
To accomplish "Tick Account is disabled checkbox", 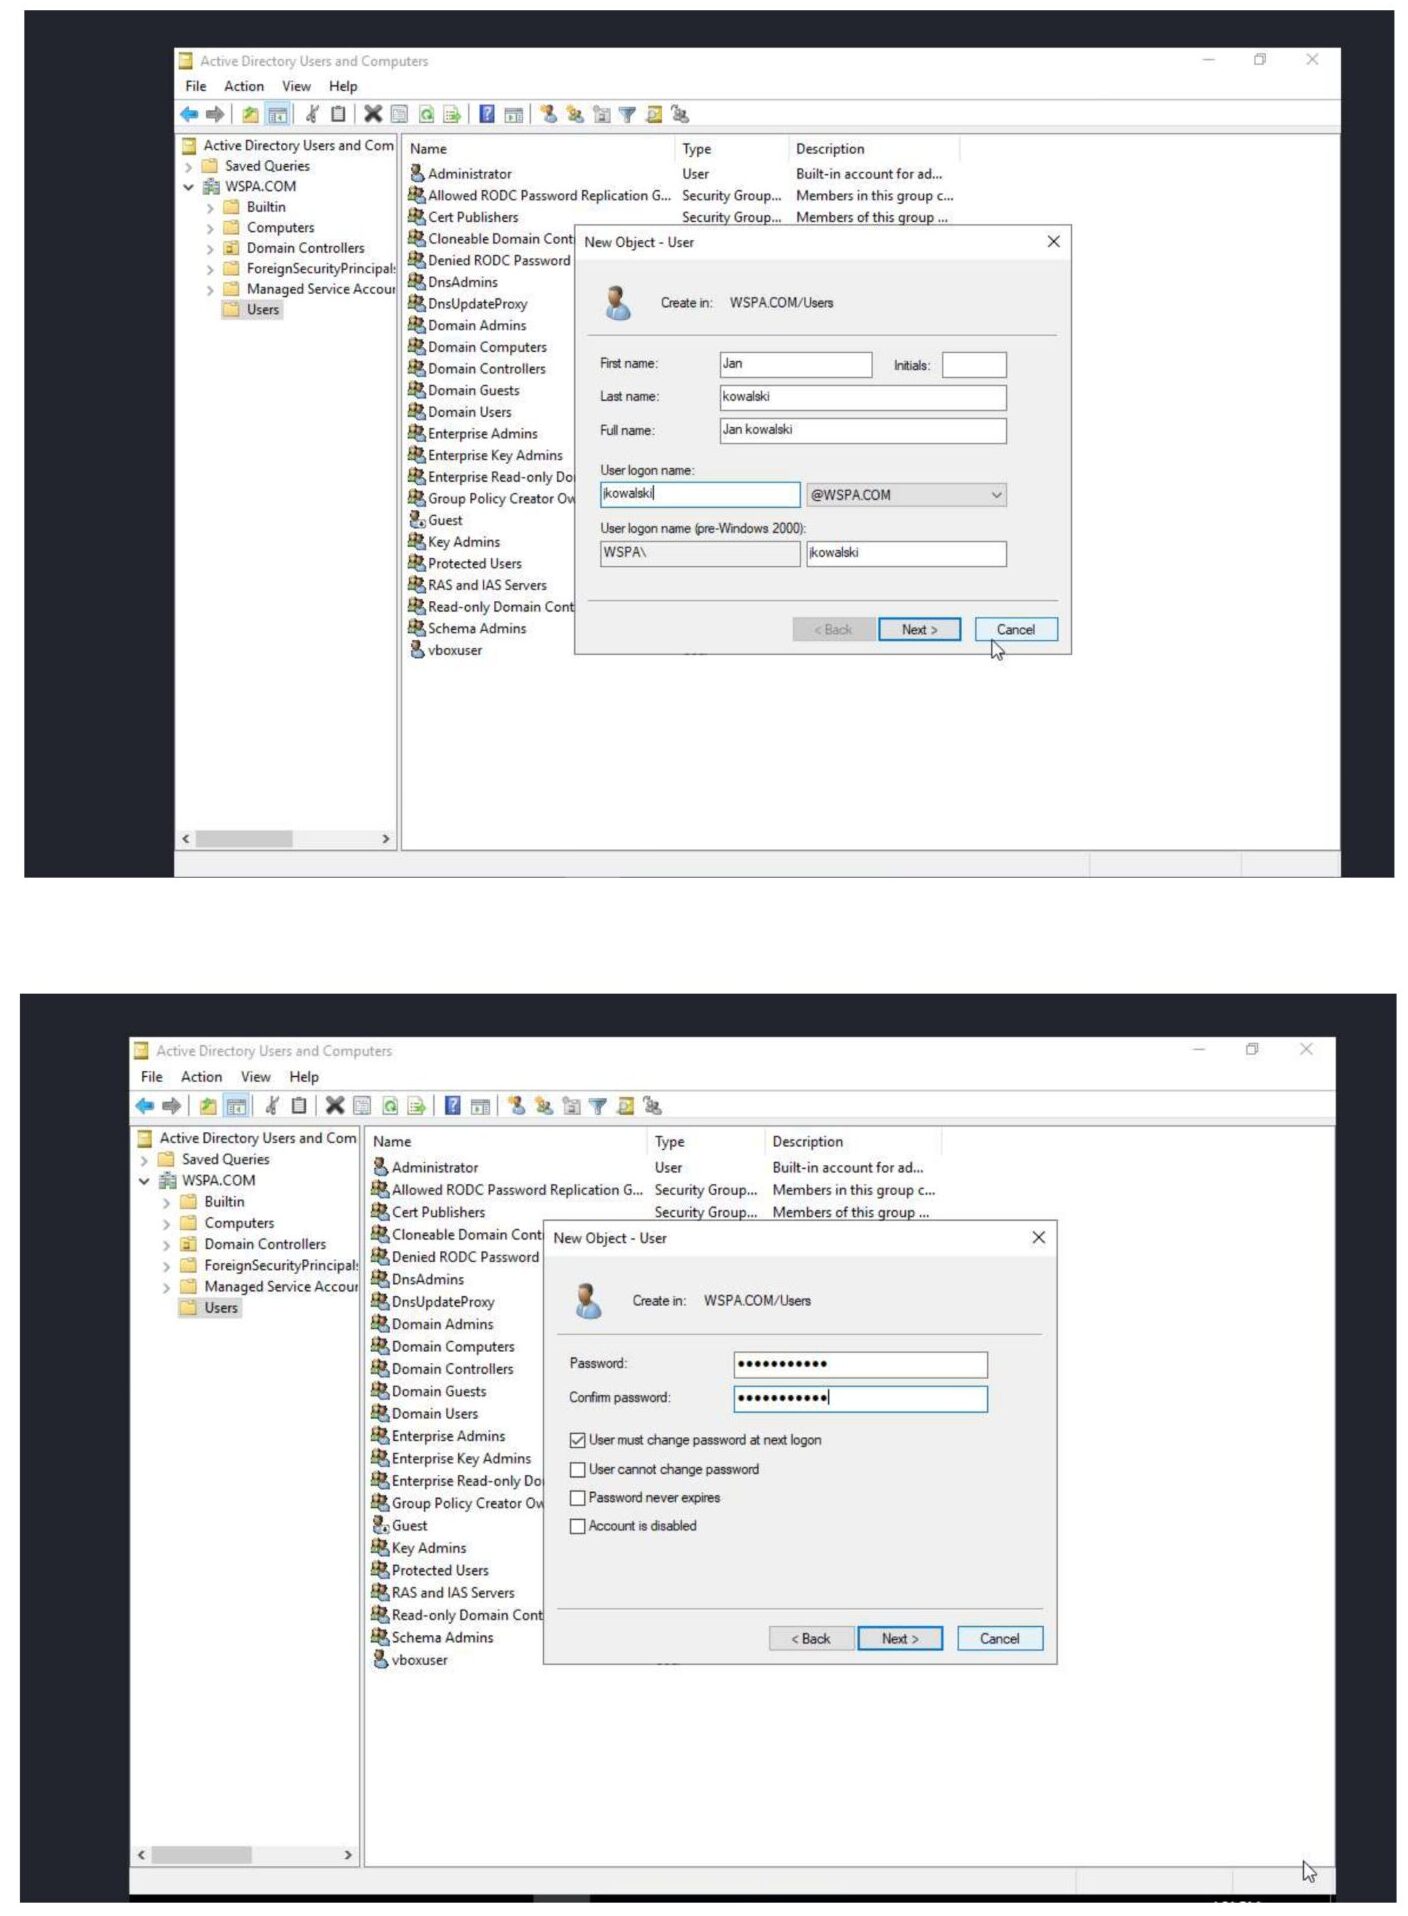I will coord(577,1525).
